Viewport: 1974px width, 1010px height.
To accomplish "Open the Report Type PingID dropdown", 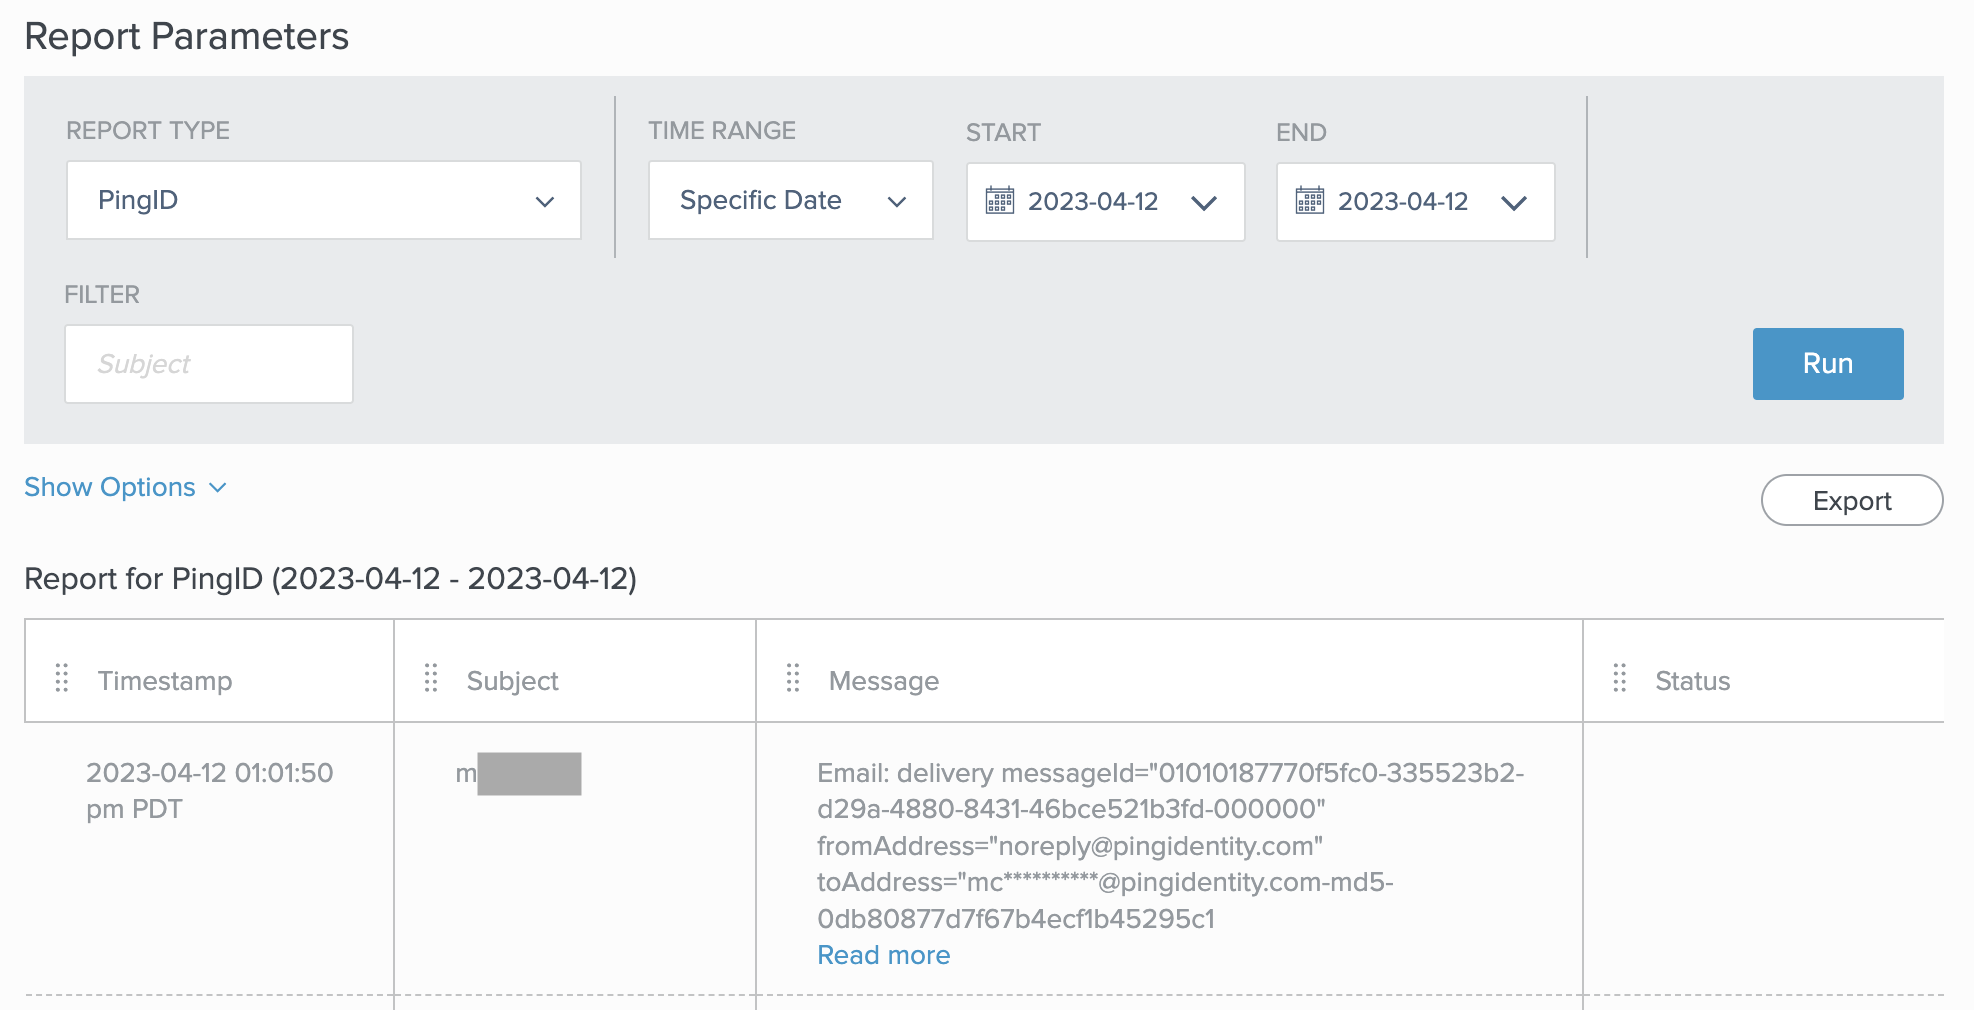I will click(x=323, y=200).
